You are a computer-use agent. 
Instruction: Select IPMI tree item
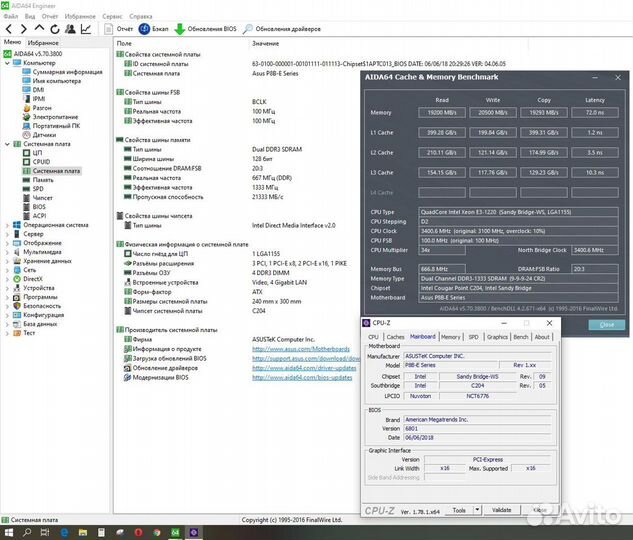(34, 98)
